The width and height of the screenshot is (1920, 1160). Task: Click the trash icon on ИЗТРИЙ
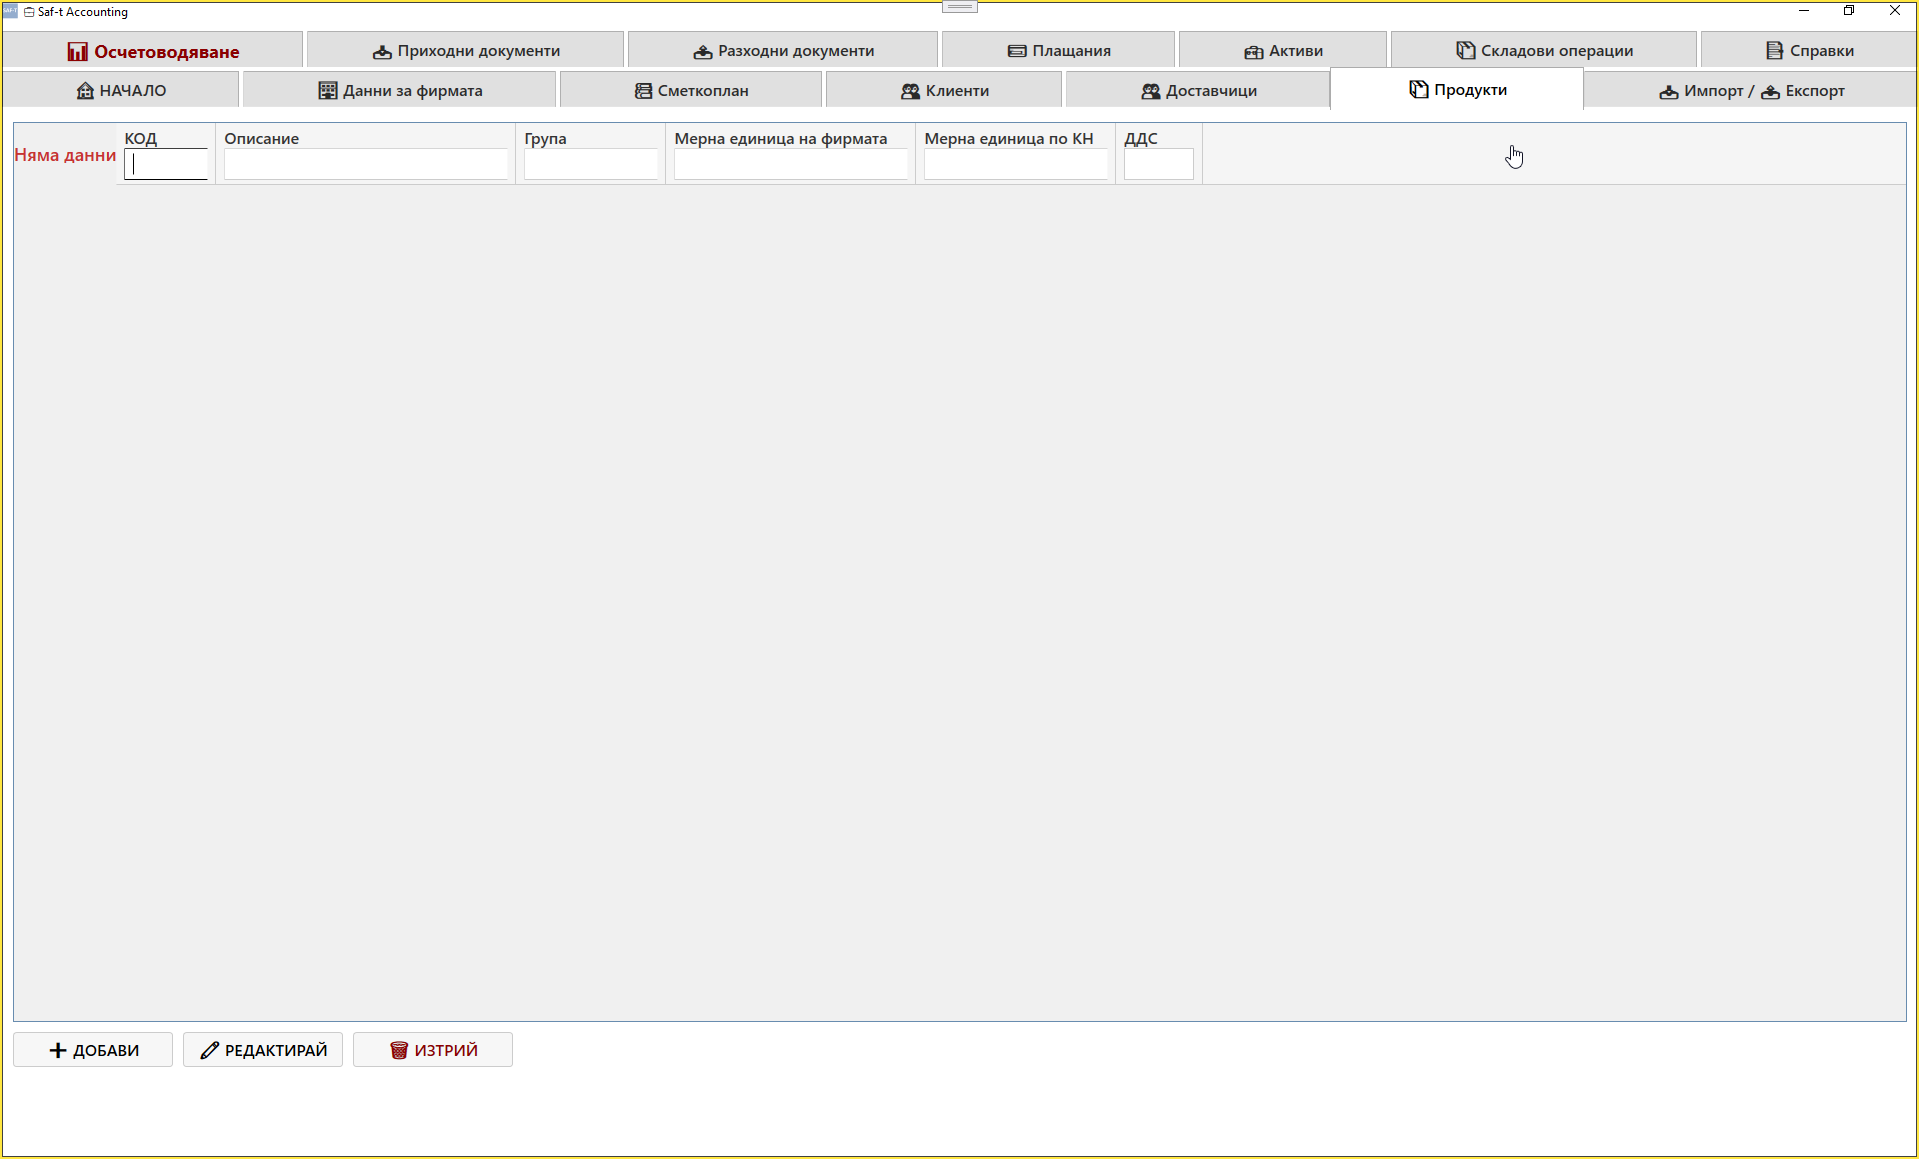click(x=399, y=1050)
